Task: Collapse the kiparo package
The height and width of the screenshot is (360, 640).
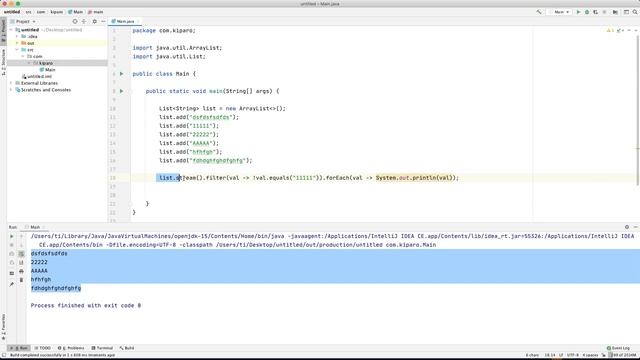Action: [29, 63]
